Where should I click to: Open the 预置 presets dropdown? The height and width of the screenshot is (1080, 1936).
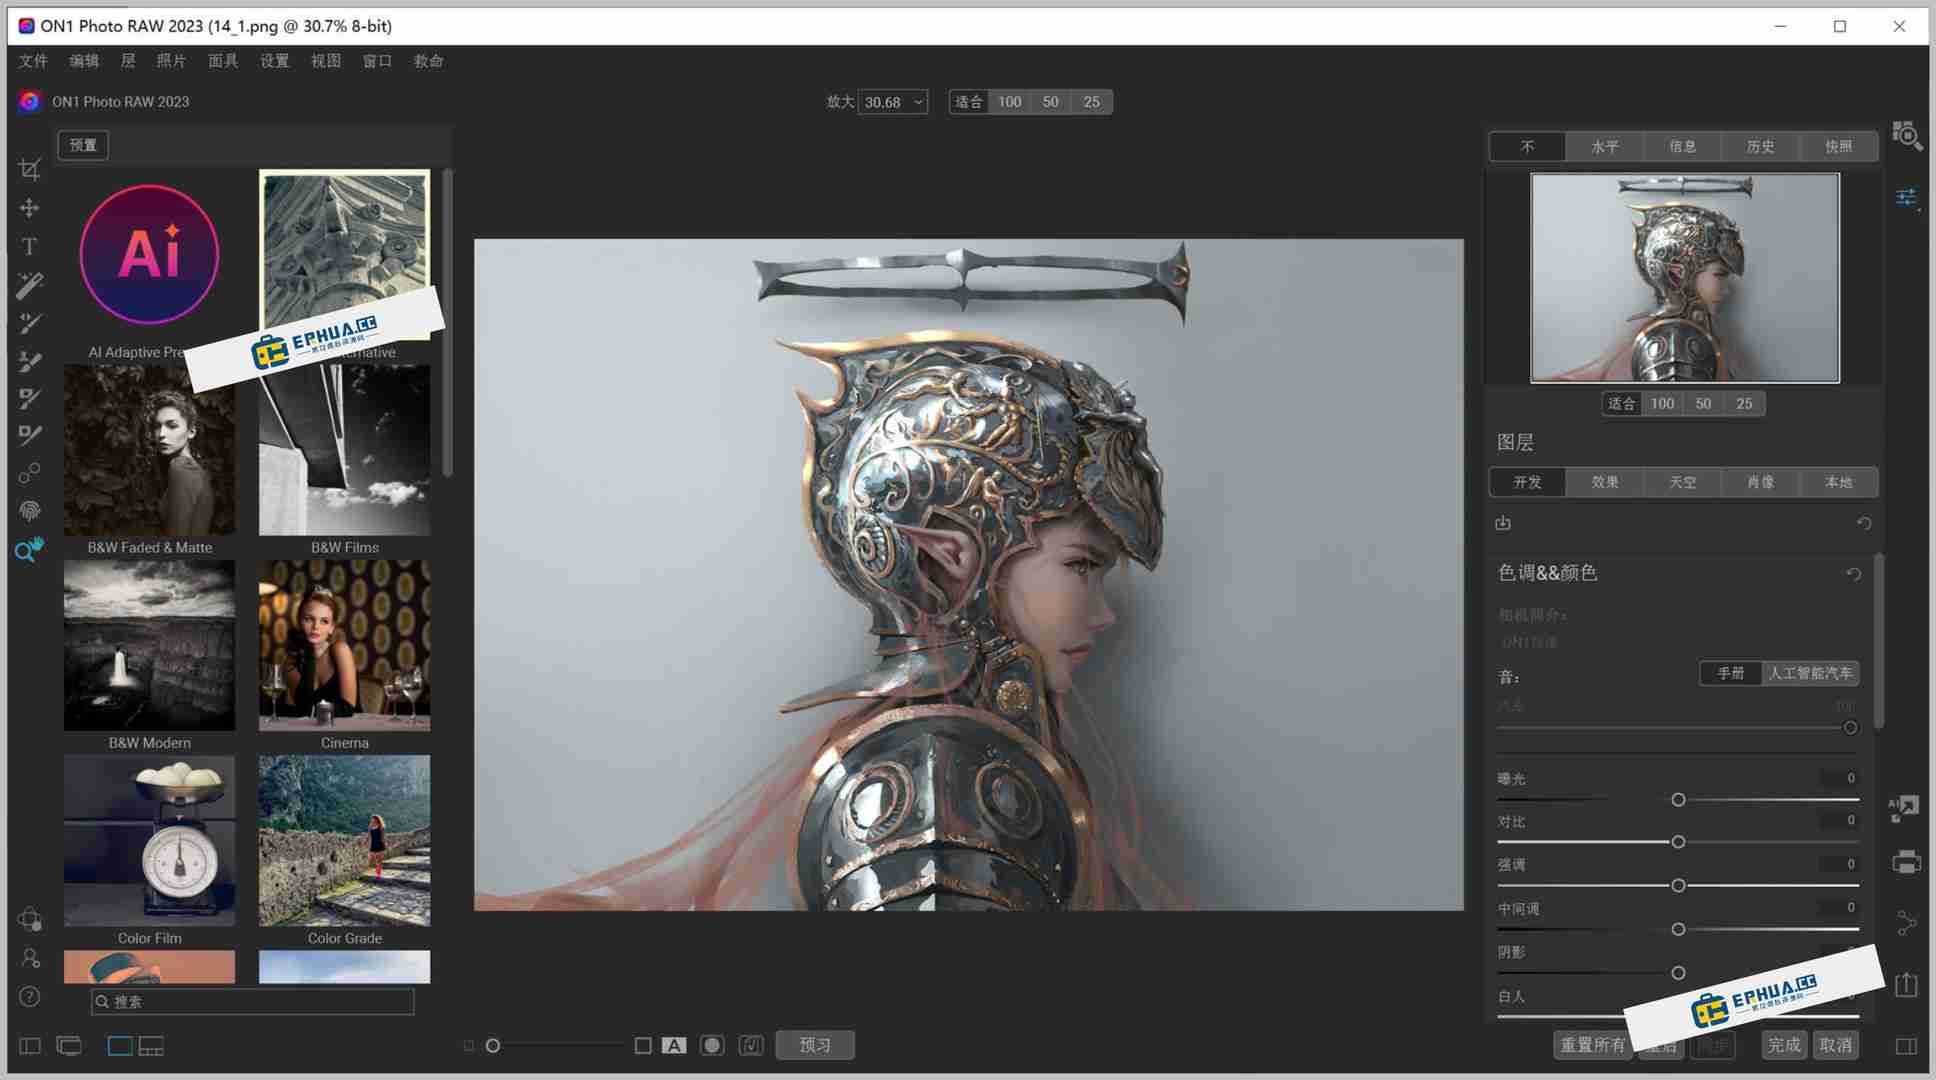click(82, 145)
